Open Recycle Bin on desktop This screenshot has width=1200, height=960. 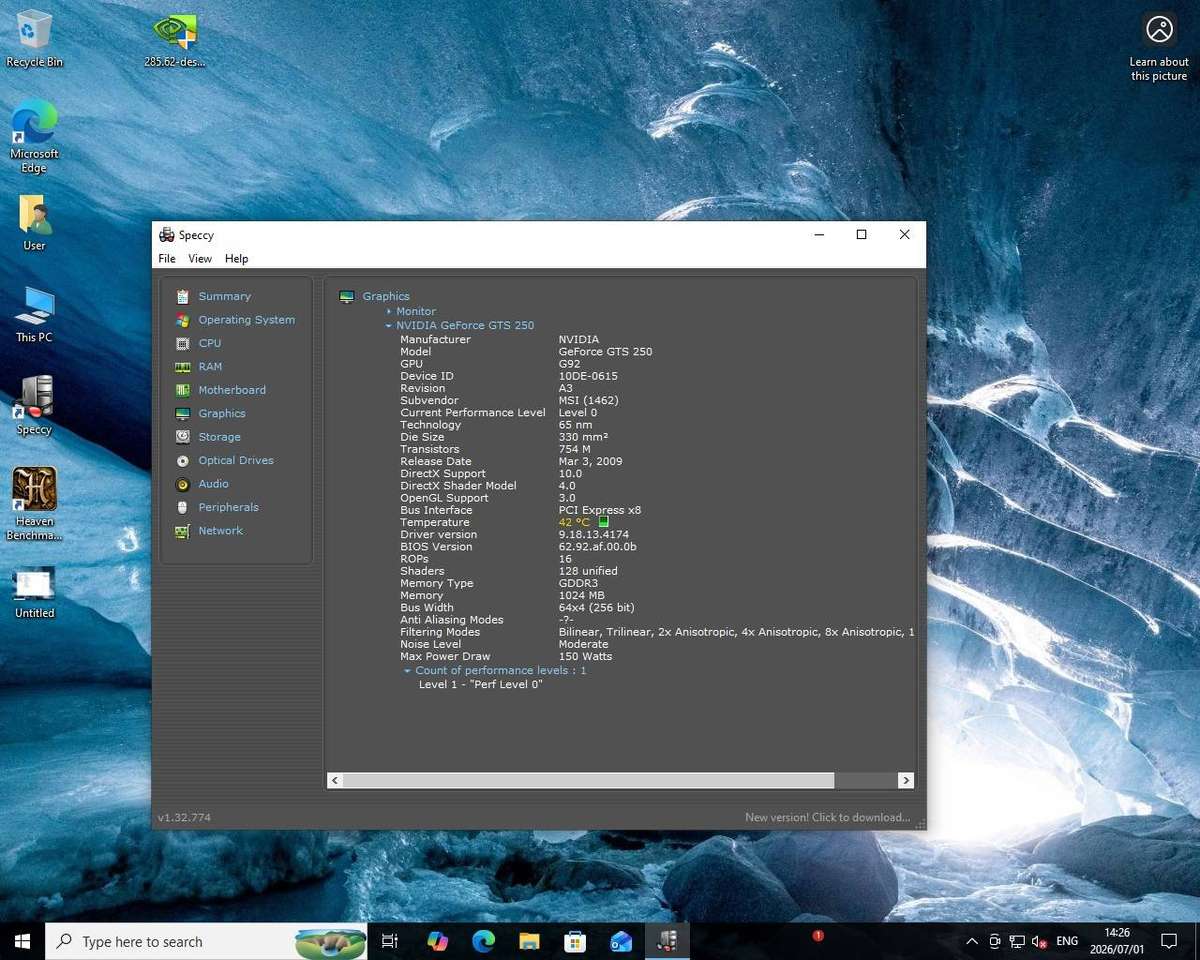click(34, 40)
